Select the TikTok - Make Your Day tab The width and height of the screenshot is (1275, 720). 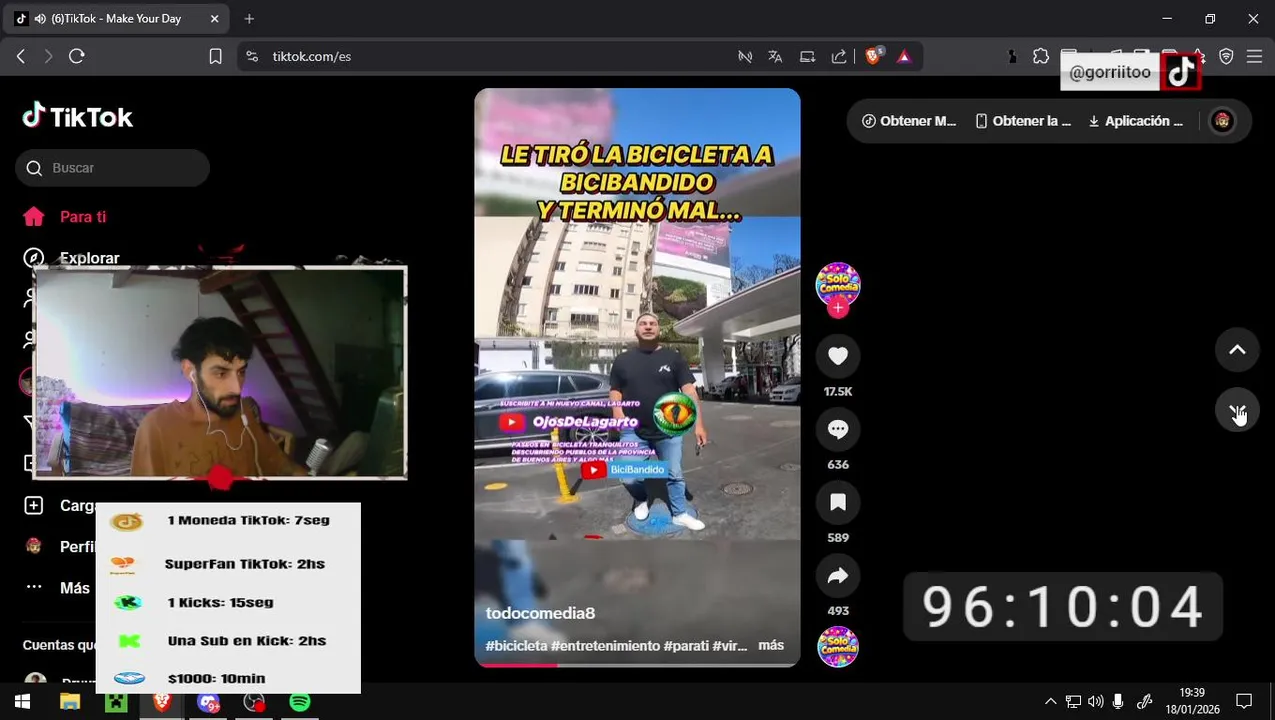(118, 18)
